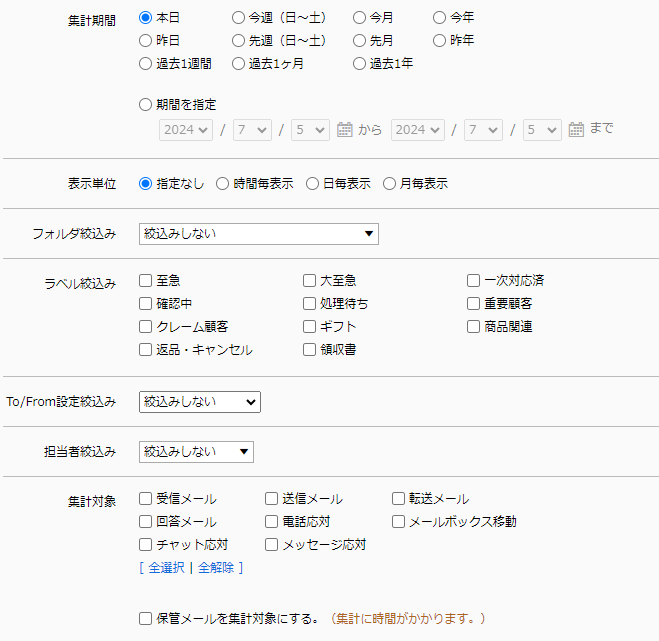Open the フォルダ絞込み dropdown
Image resolution: width=659 pixels, height=641 pixels.
click(258, 234)
